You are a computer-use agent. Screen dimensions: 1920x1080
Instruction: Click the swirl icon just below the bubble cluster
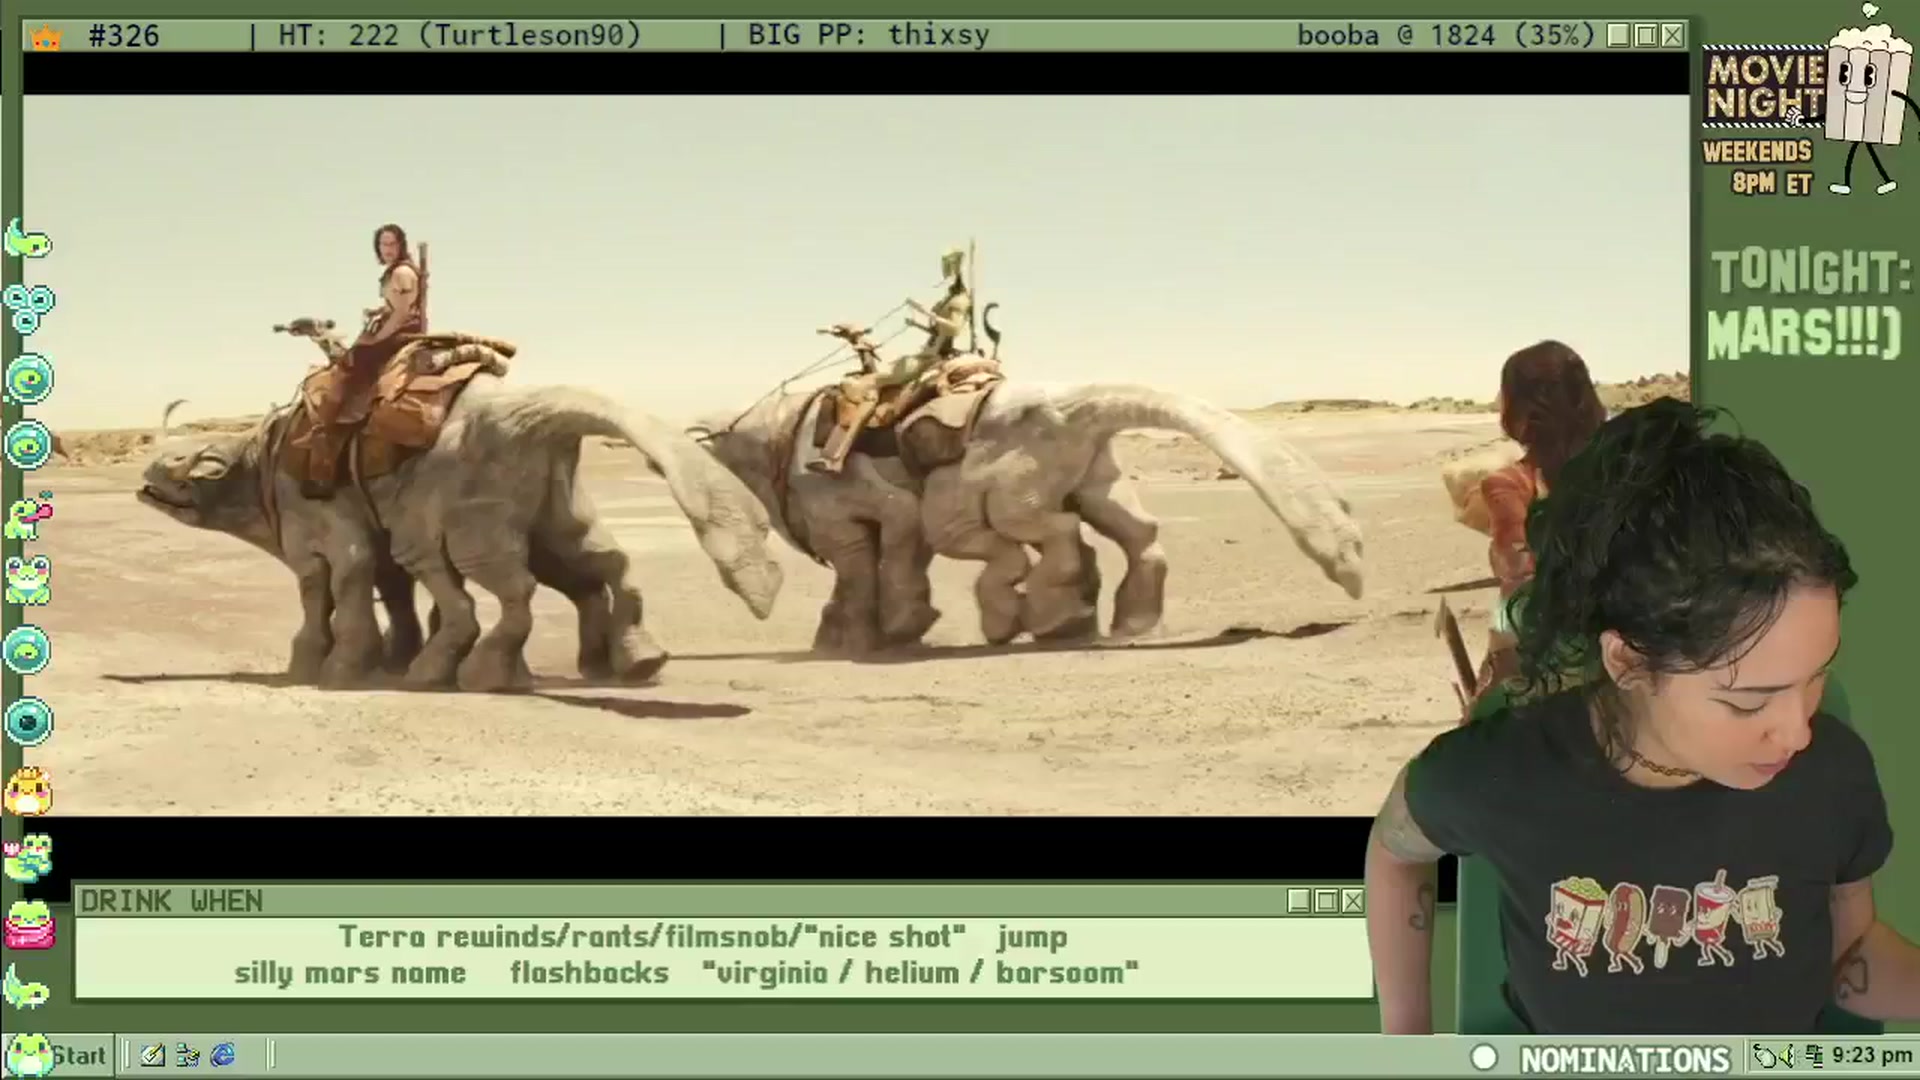point(28,379)
